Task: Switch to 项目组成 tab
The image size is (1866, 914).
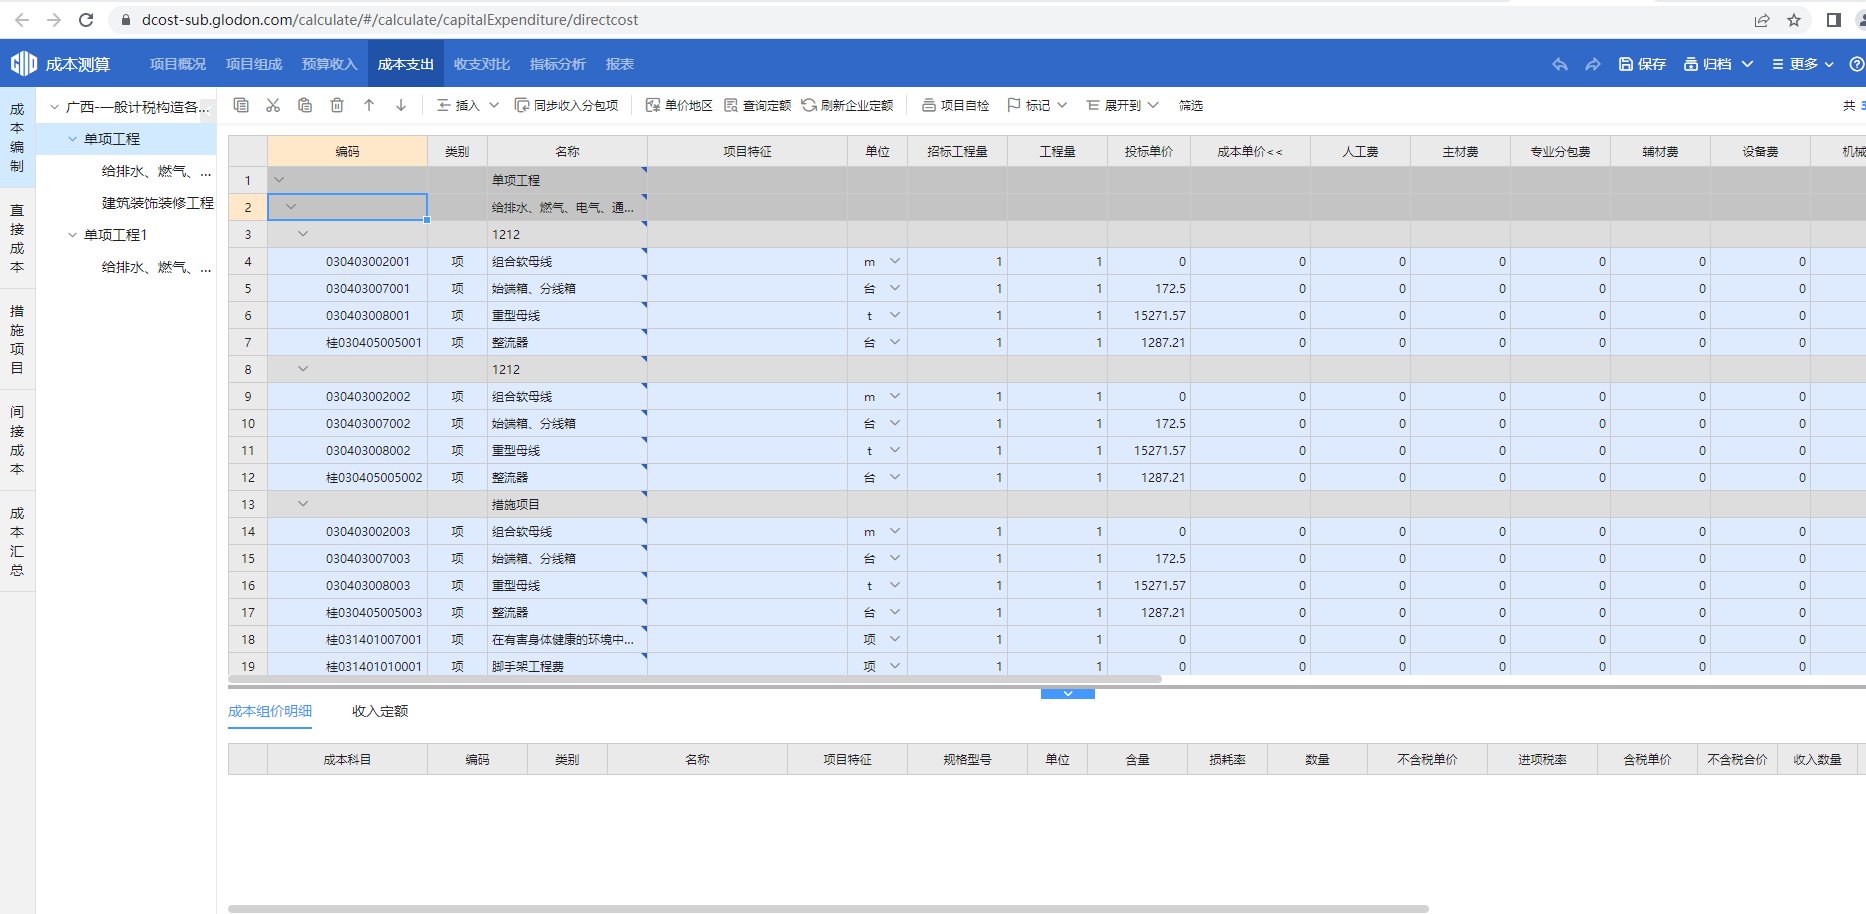Action: coord(254,64)
